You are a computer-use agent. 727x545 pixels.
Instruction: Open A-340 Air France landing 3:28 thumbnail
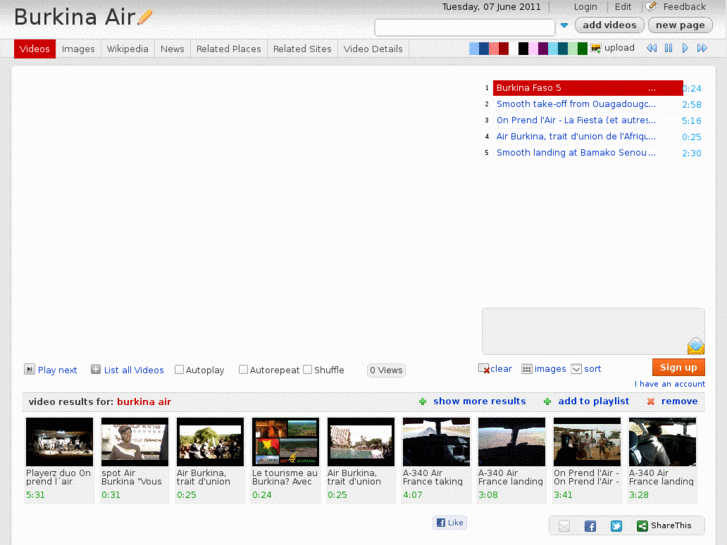[663, 442]
